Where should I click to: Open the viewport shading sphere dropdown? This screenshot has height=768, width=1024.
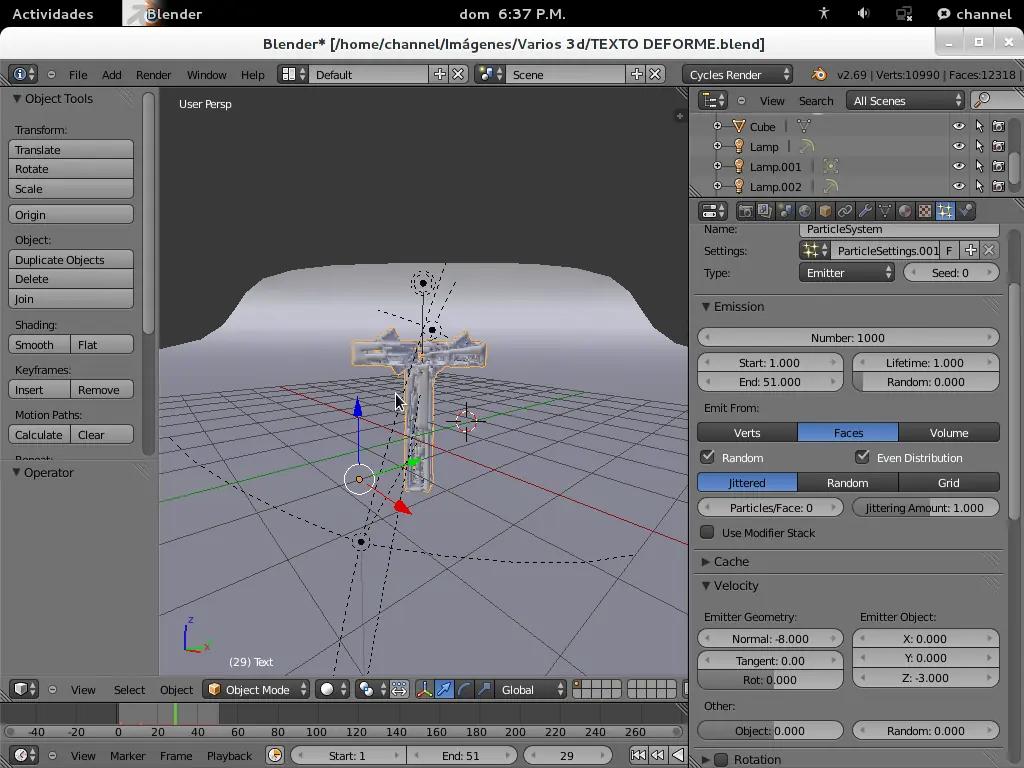point(332,690)
